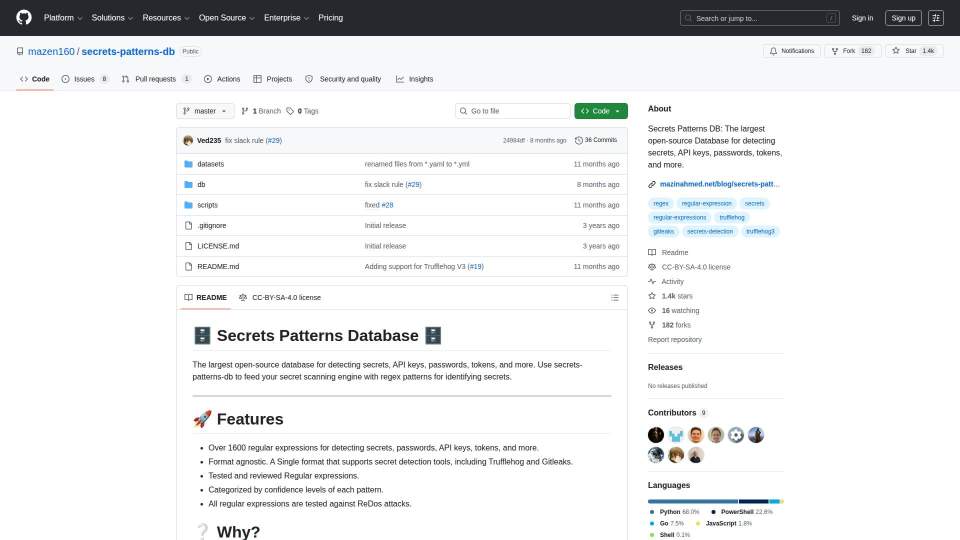Select the CC-BY-SA-4.0 license tab
Viewport: 960px width, 540px height.
[x=280, y=298]
